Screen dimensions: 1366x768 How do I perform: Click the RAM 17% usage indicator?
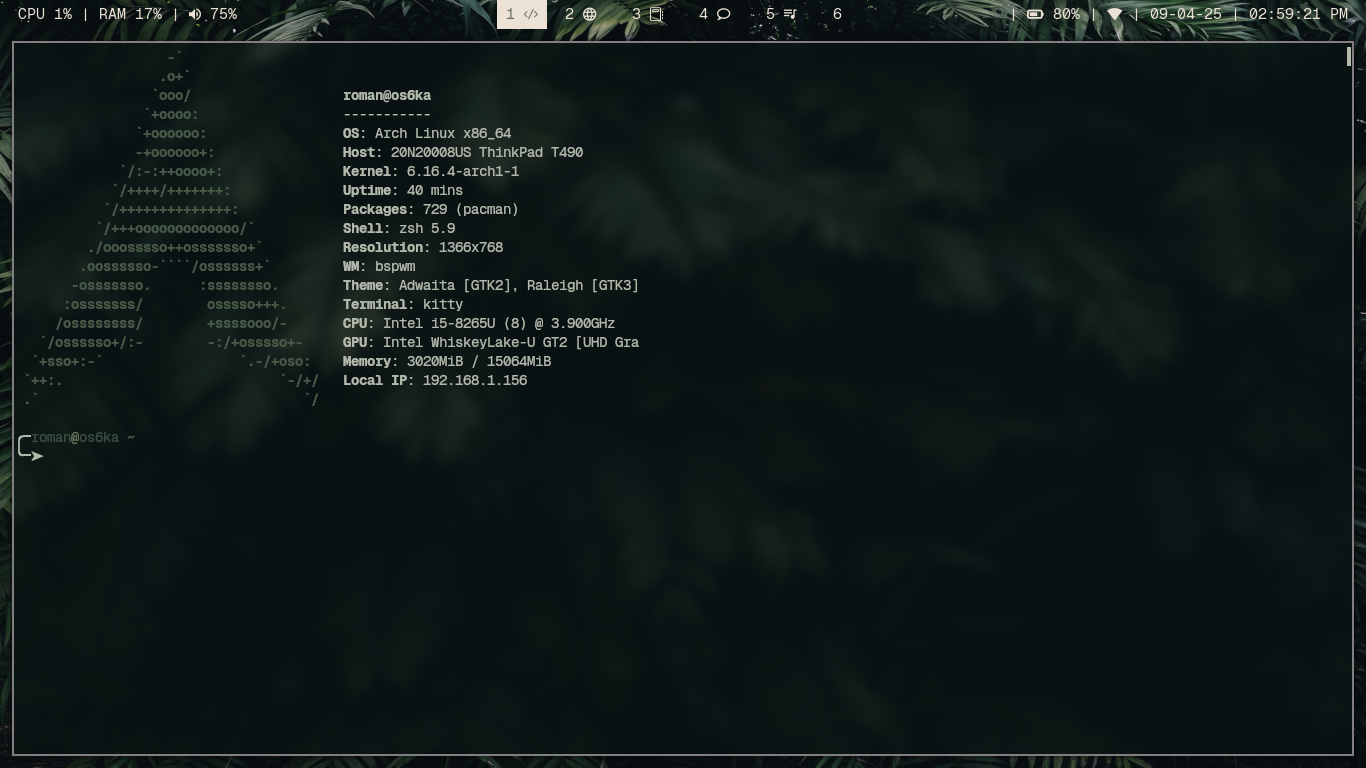(130, 14)
